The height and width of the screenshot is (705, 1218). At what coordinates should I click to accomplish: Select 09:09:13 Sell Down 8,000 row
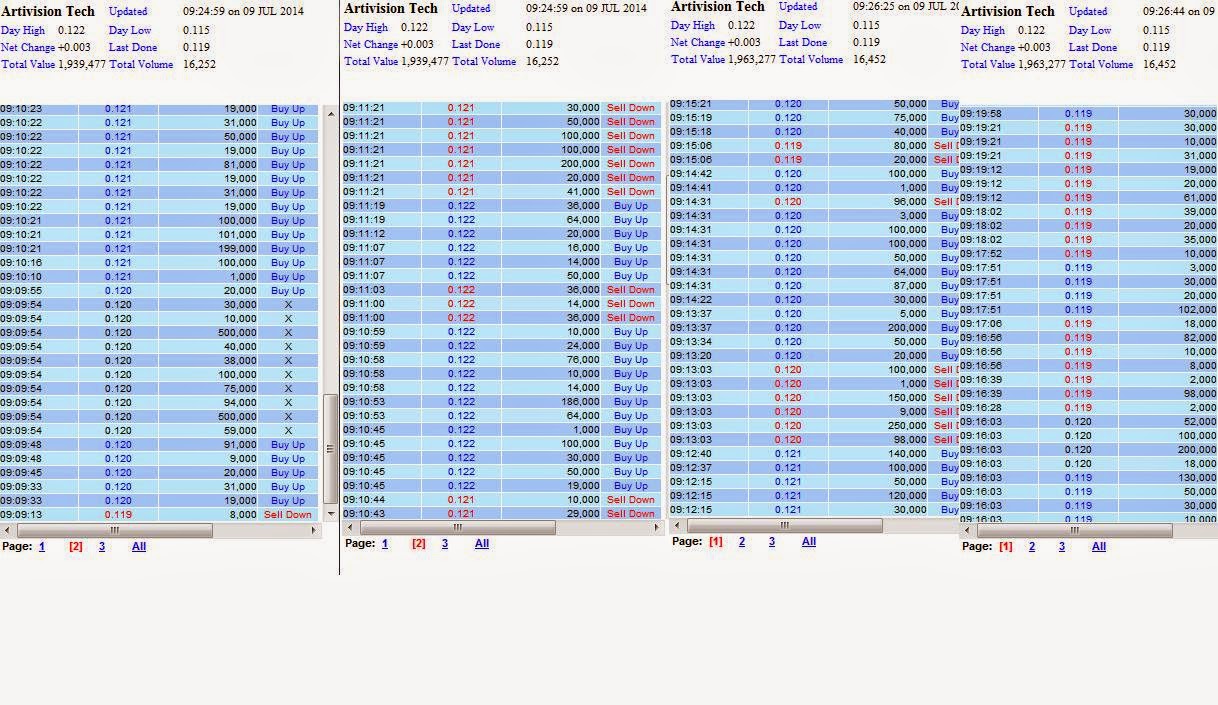tap(159, 515)
